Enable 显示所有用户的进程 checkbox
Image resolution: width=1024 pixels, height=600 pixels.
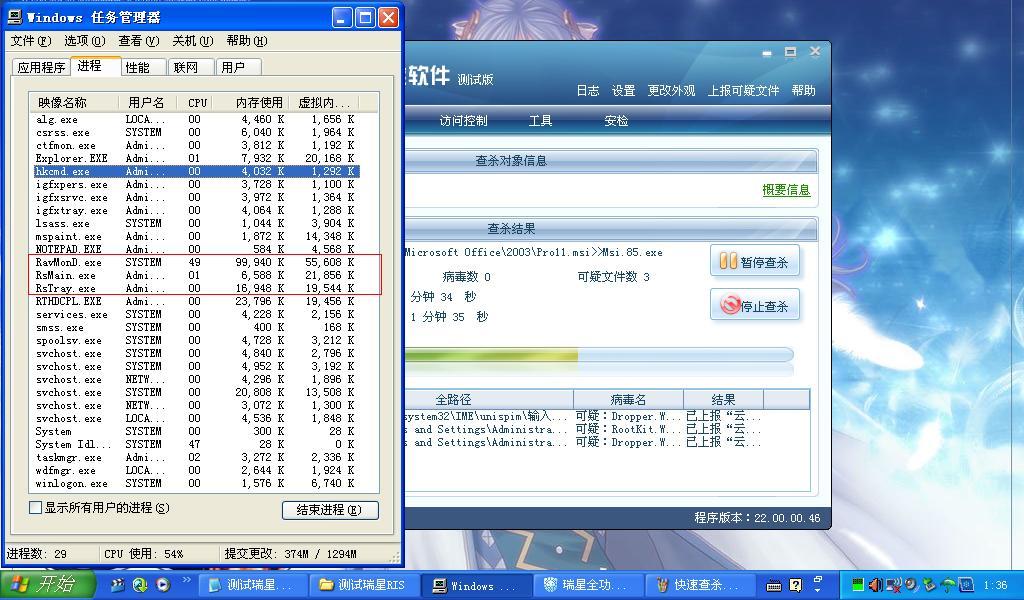pos(36,507)
